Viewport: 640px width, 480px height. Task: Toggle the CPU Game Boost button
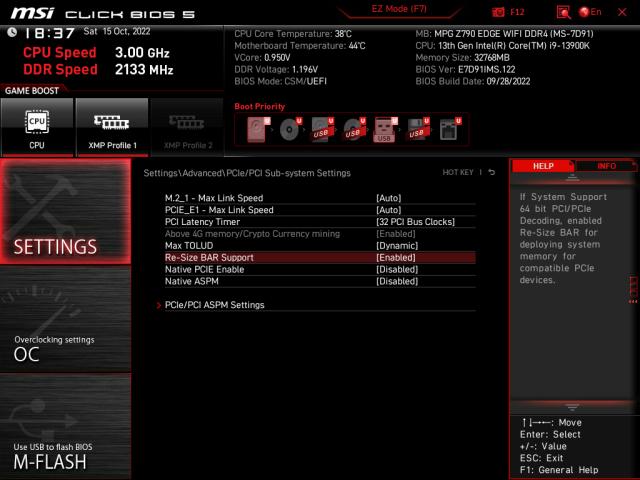pyautogui.click(x=37, y=127)
